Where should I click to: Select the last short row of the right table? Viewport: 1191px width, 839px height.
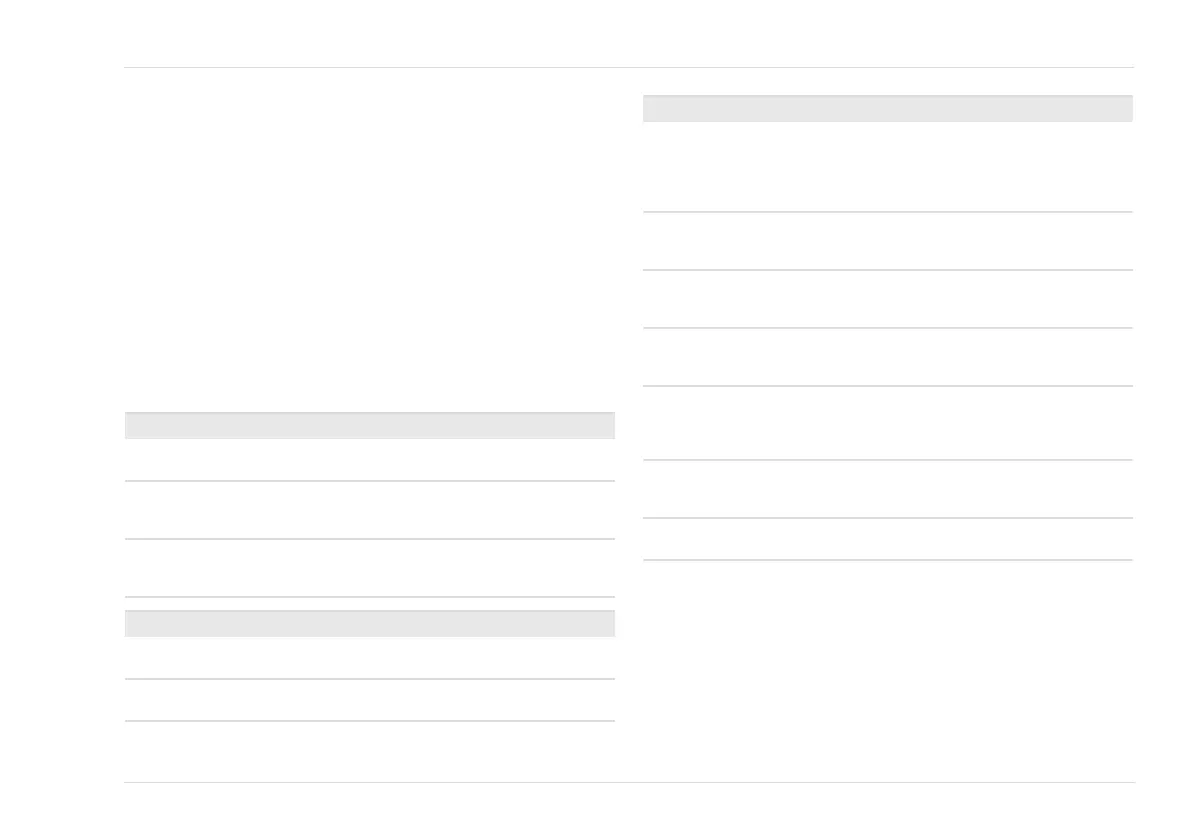pos(887,539)
